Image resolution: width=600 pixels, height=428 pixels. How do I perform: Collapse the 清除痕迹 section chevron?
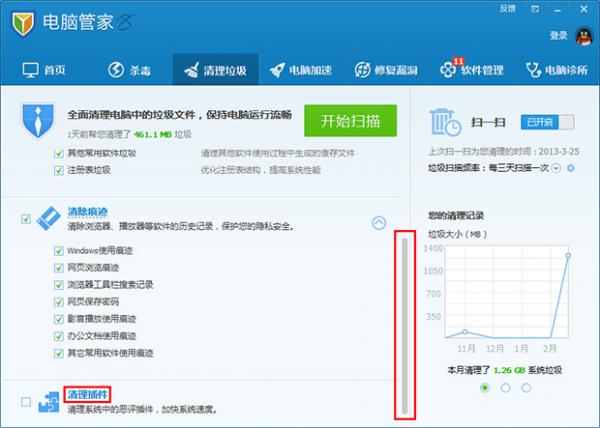point(379,223)
